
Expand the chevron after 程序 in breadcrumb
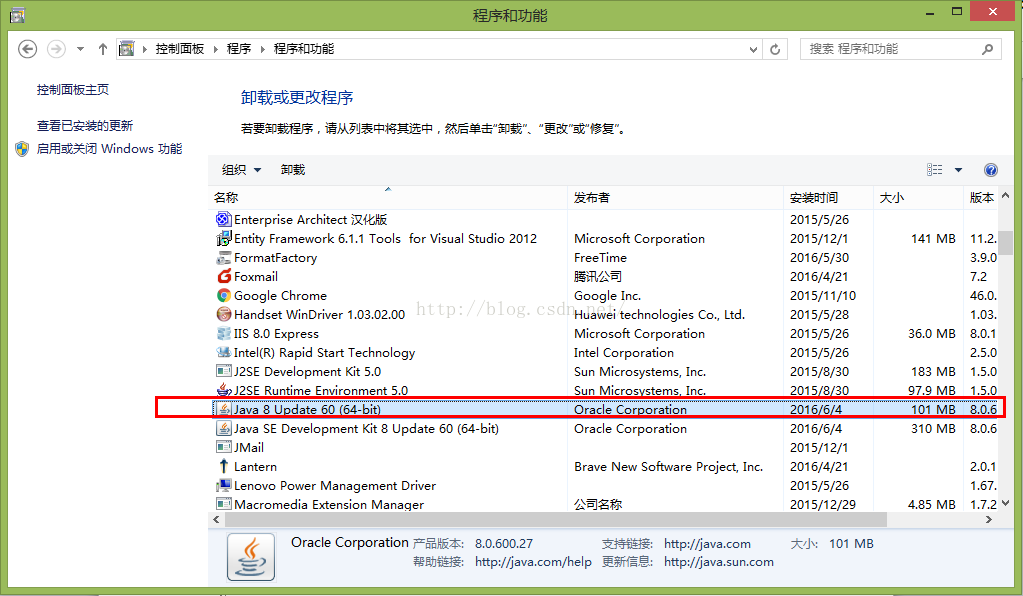click(262, 49)
